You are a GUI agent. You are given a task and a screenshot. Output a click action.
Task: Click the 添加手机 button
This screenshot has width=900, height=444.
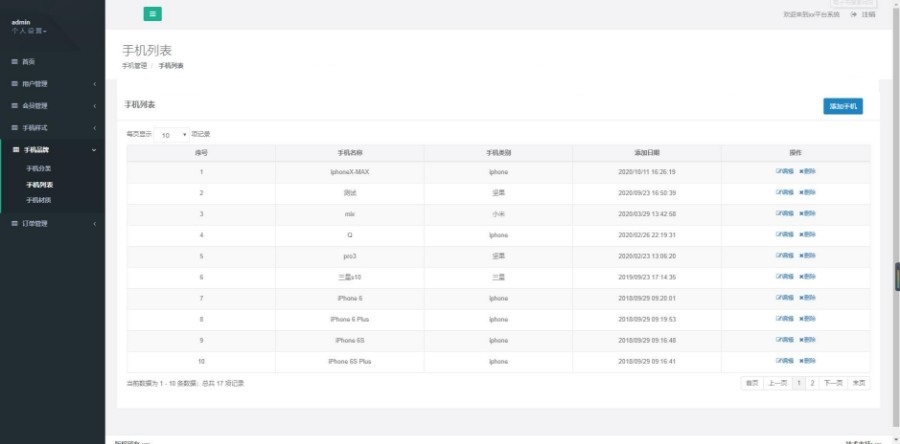(x=843, y=106)
